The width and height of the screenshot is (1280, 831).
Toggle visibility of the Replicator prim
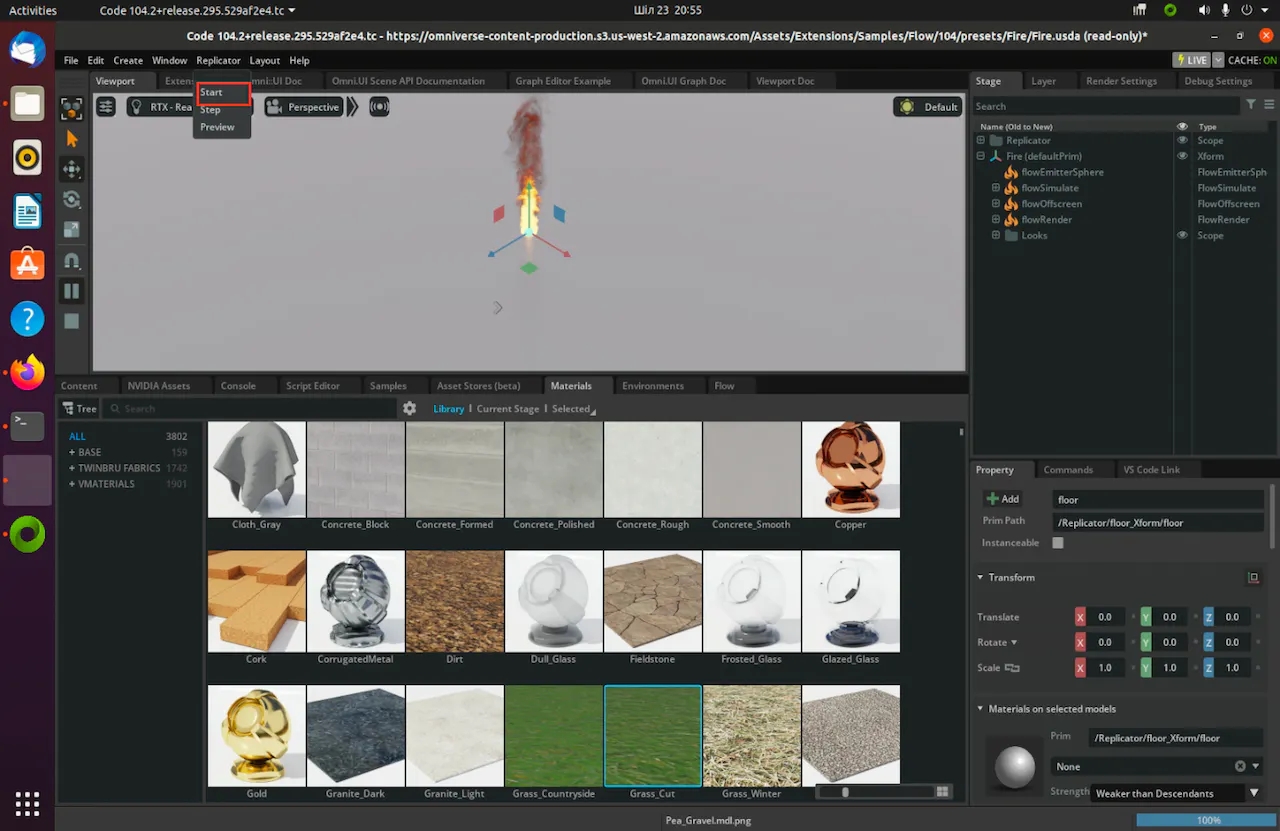1182,141
